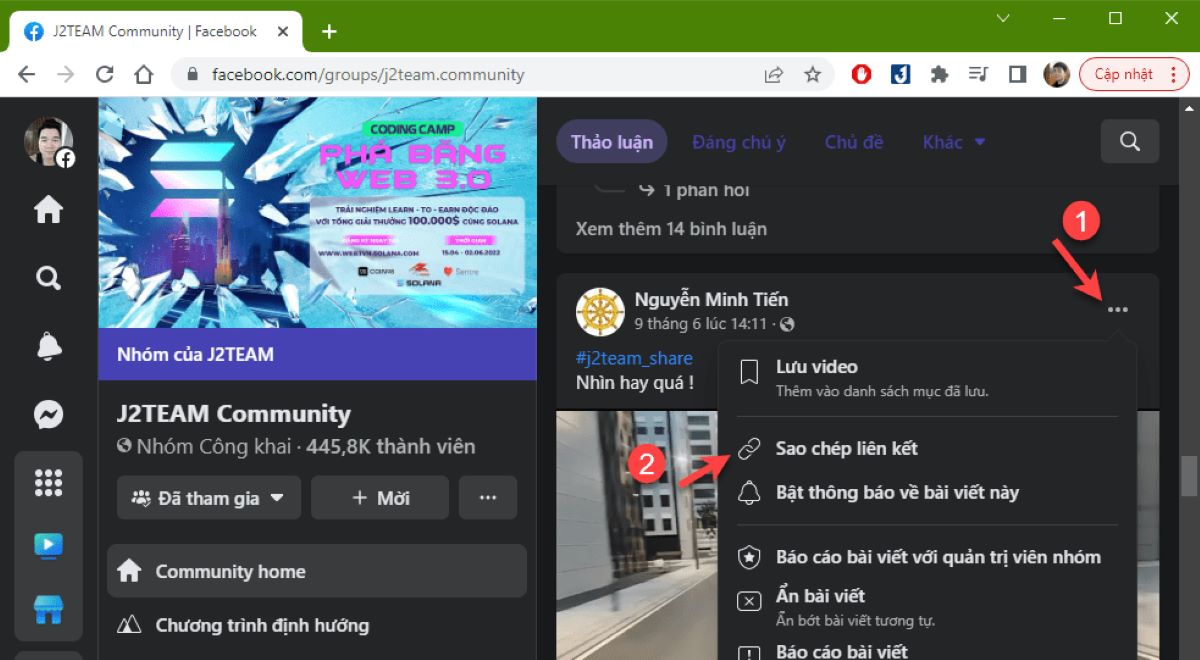Open the Chrome profile avatar
Viewport: 1200px width, 660px height.
pyautogui.click(x=1056, y=74)
